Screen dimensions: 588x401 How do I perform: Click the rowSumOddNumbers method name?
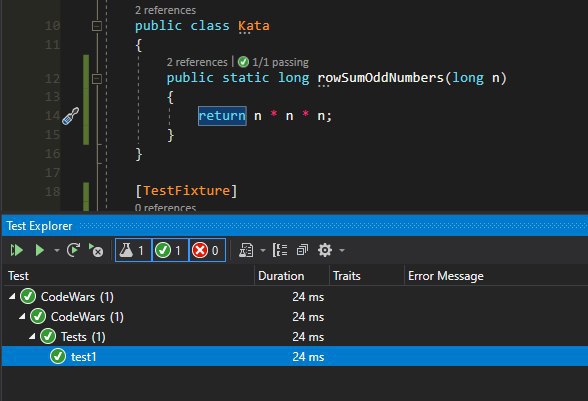coord(380,78)
